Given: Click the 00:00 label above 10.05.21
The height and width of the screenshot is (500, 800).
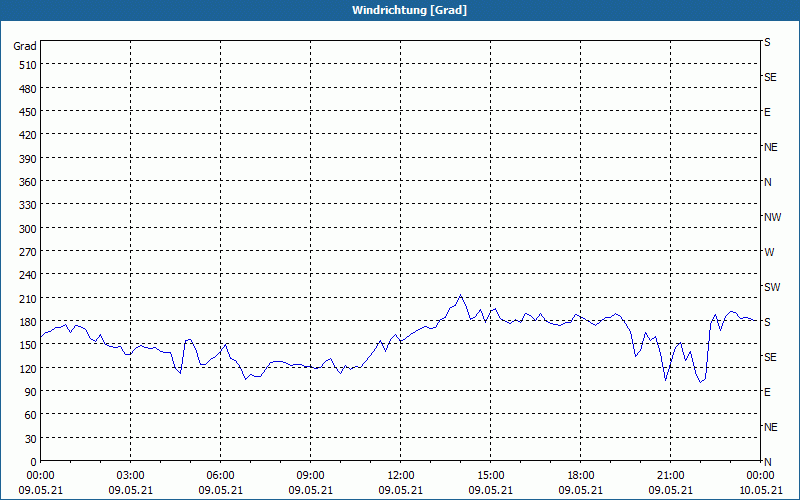Looking at the screenshot, I should [x=760, y=476].
